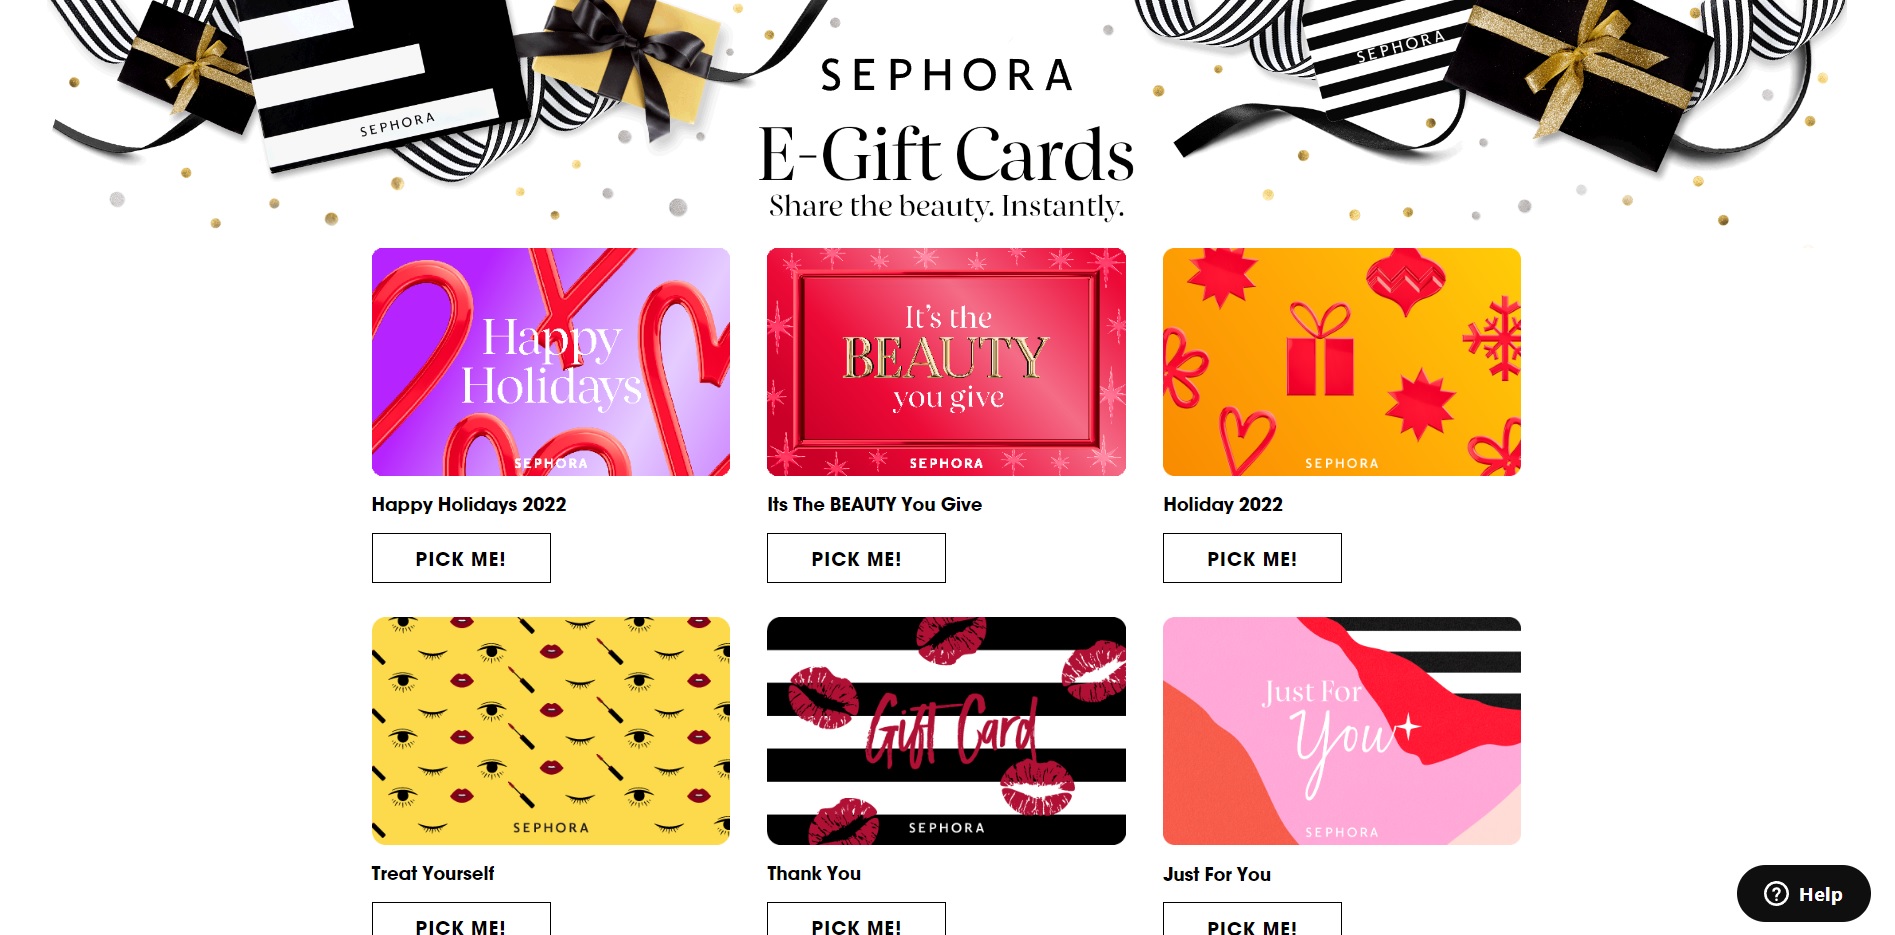Image resolution: width=1895 pixels, height=935 pixels.
Task: Click the Holiday 2022 title text
Action: pyautogui.click(x=1223, y=504)
